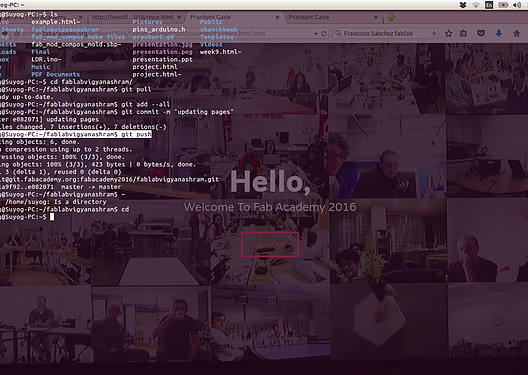
Task: Click the Firefox address bar
Action: click(165, 33)
